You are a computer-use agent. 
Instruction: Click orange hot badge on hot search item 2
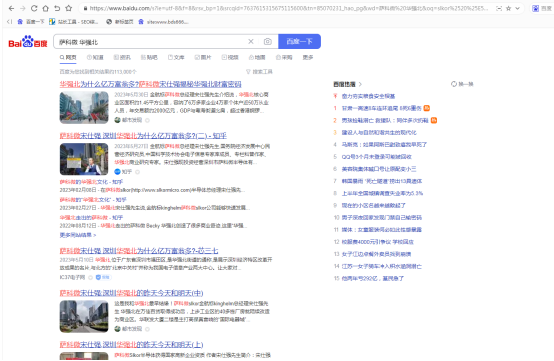434,120
